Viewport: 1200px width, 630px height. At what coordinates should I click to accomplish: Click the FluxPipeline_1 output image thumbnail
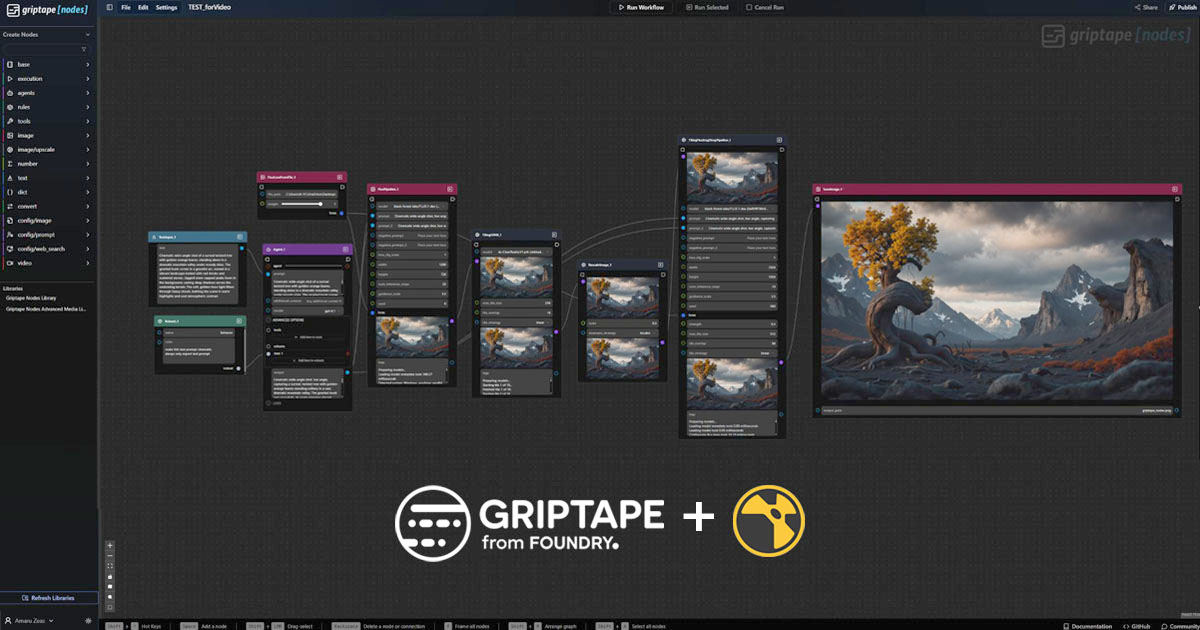click(412, 336)
